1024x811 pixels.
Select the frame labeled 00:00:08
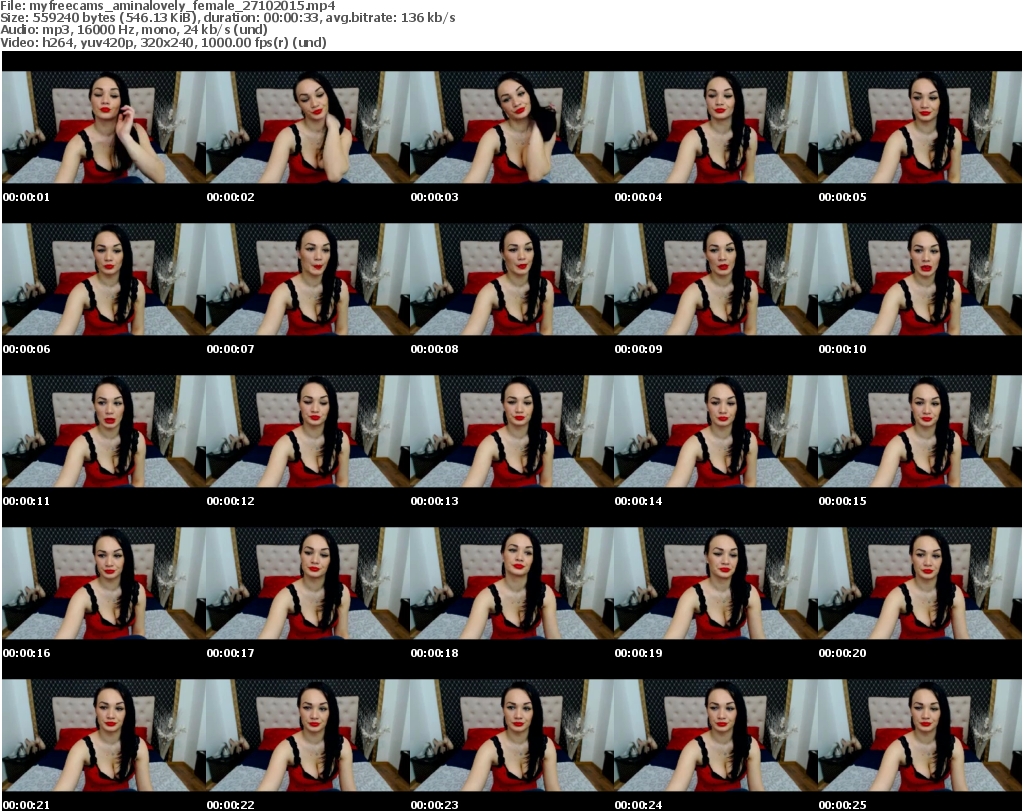pos(512,279)
